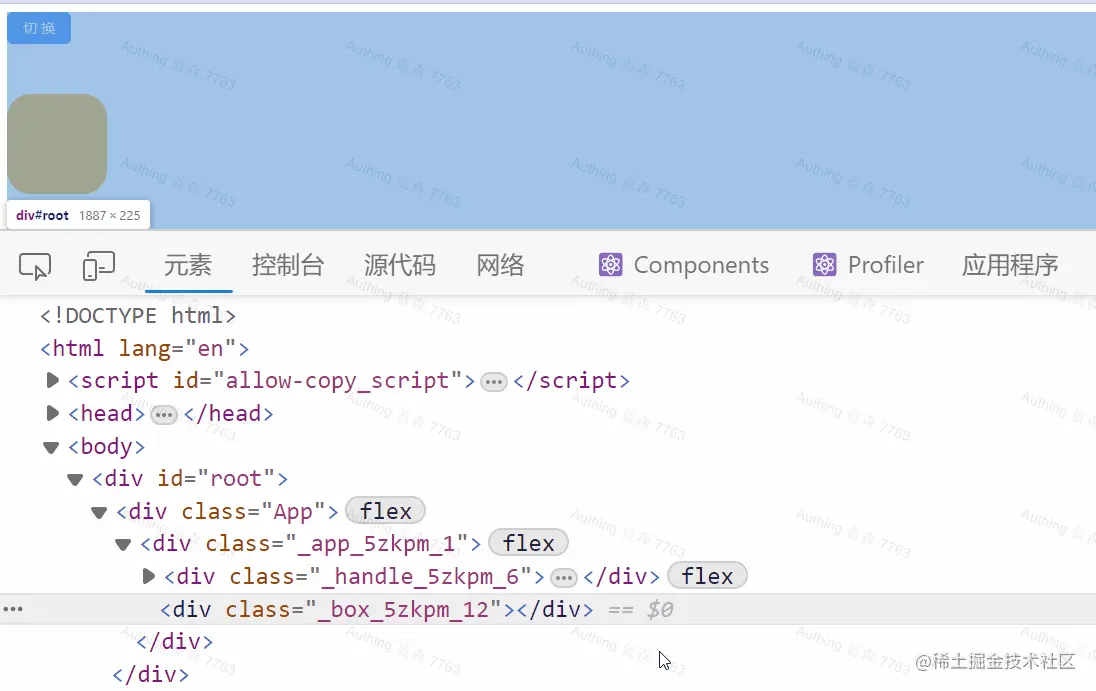
Task: Open the Components tab
Action: tap(684, 265)
